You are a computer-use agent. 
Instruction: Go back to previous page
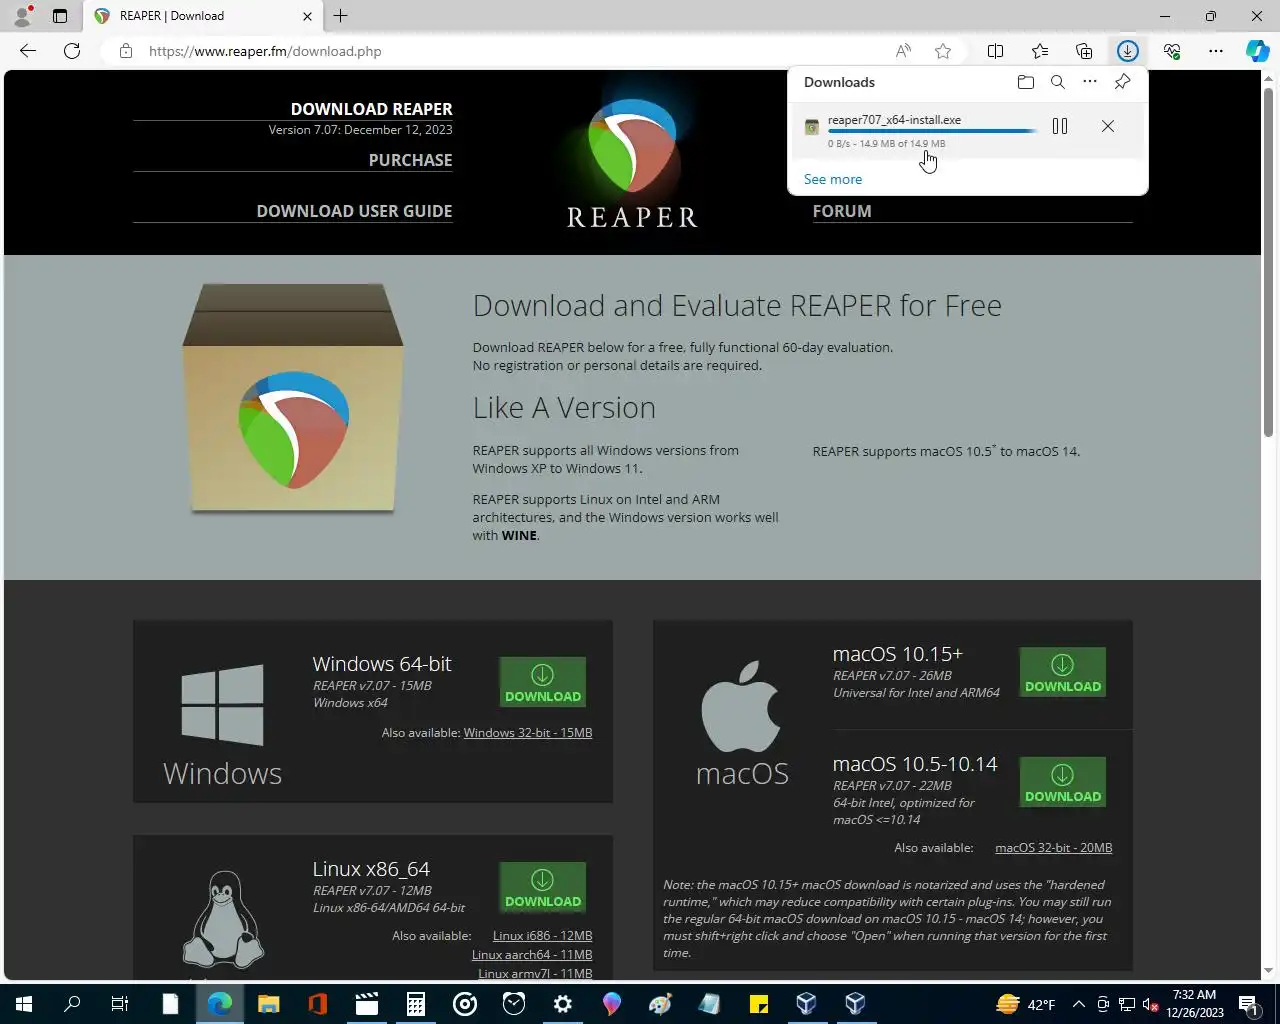point(28,51)
